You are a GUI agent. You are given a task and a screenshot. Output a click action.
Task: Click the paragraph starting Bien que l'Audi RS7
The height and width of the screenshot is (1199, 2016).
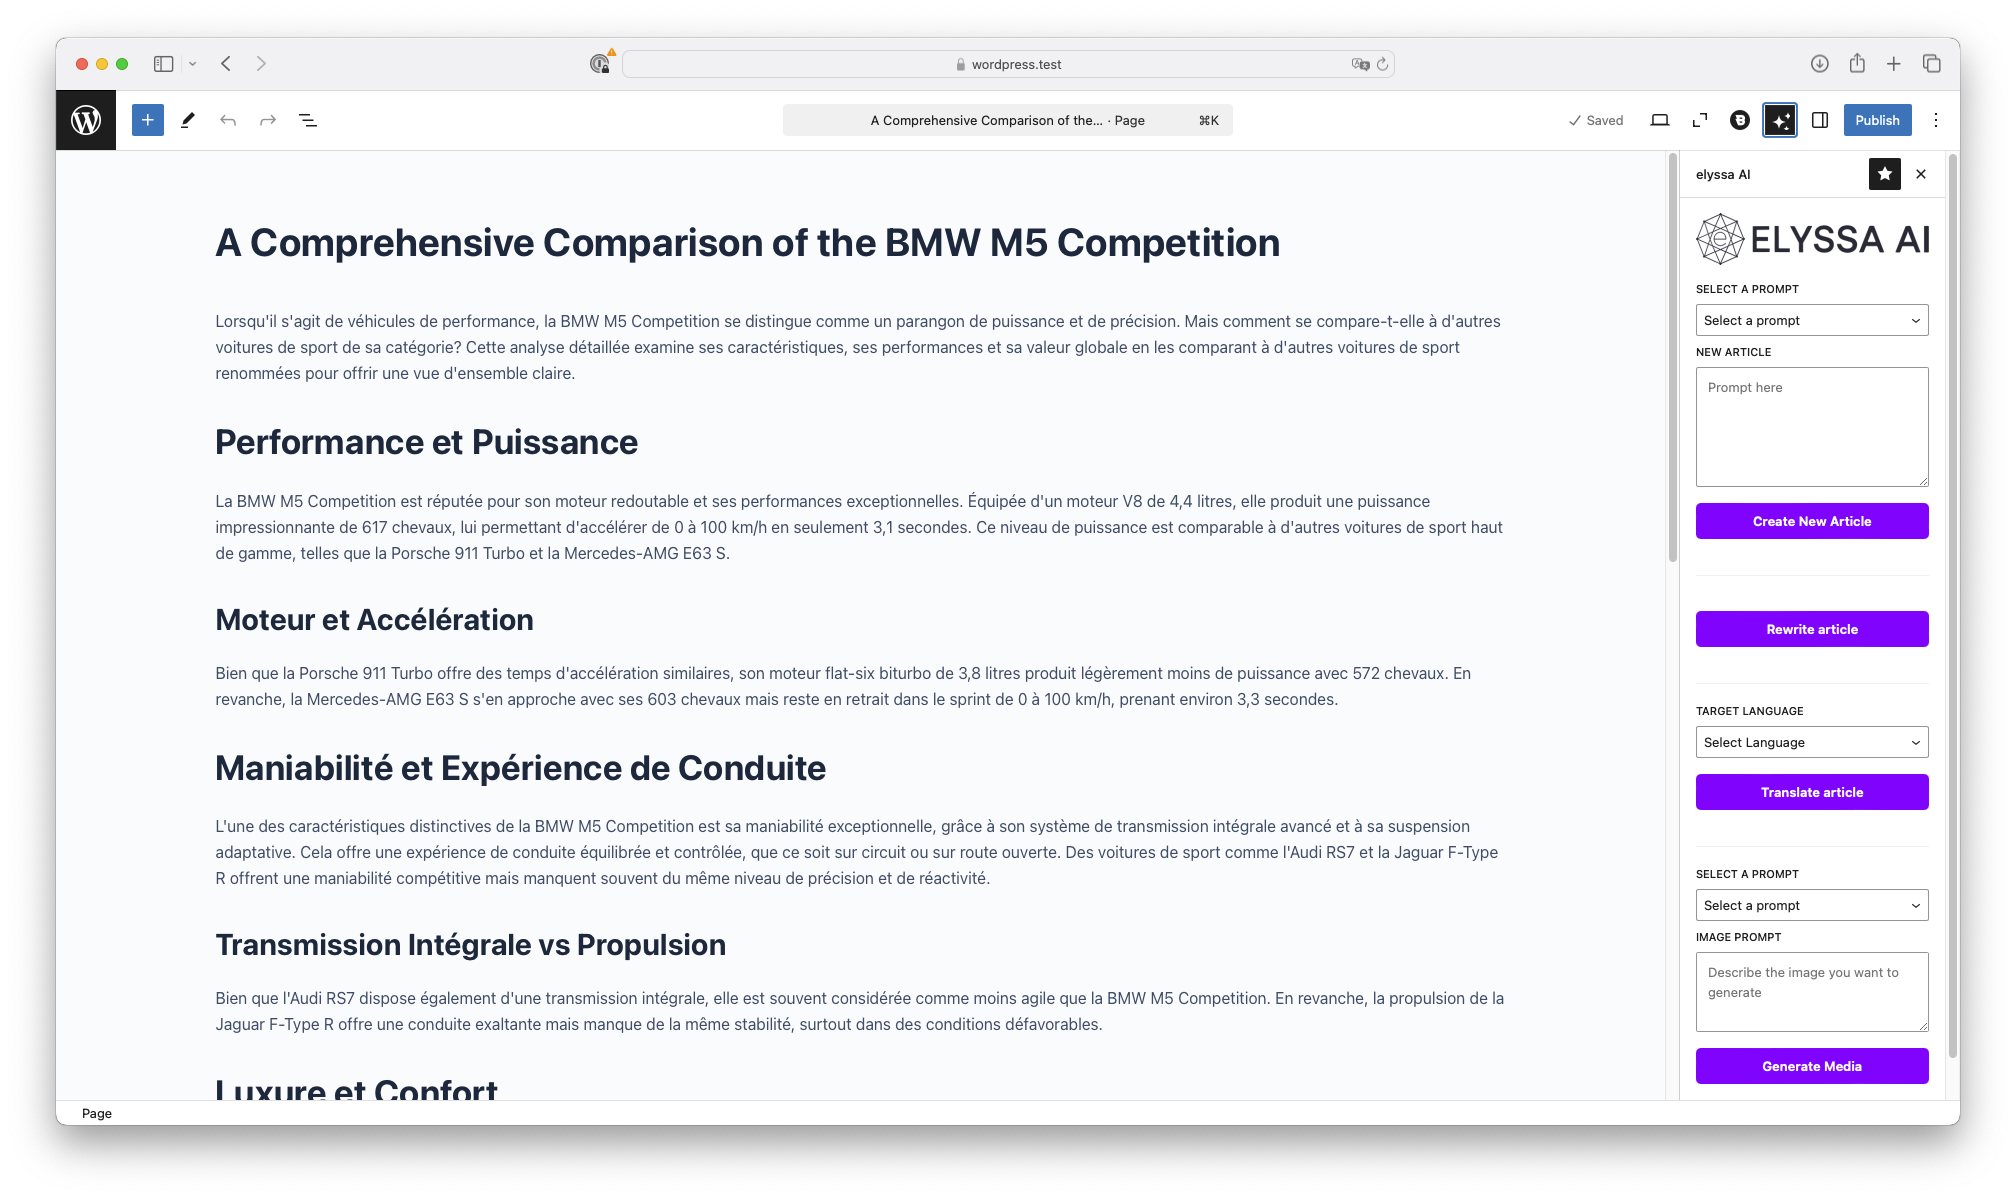point(860,1011)
